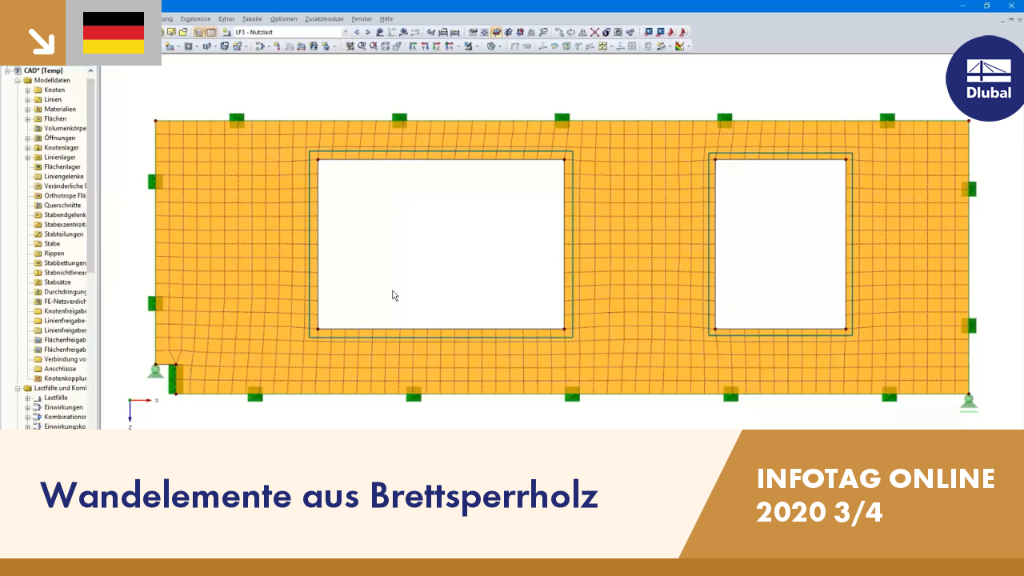The height and width of the screenshot is (576, 1024).
Task: Click the navigator panel vertical scrollbar
Action: (91, 176)
